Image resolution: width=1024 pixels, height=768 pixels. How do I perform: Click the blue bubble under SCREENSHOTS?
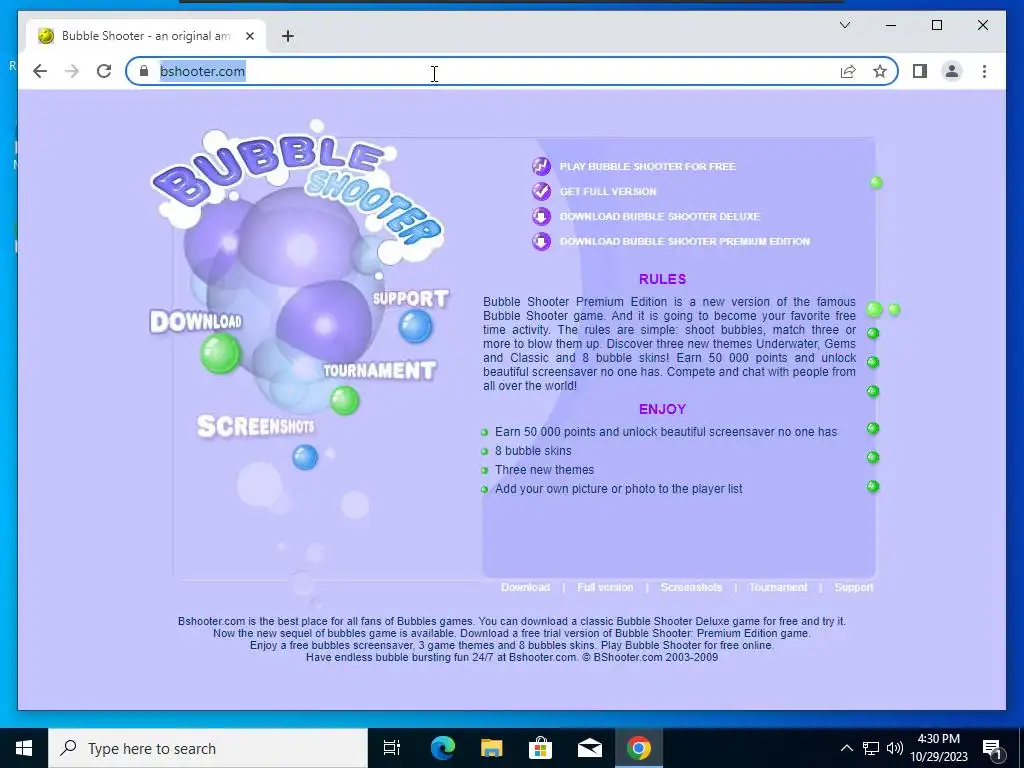click(305, 457)
